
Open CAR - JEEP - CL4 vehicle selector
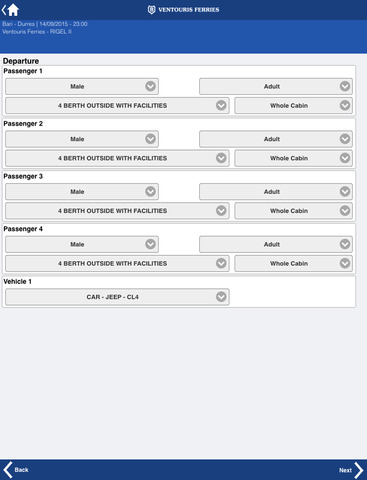[x=117, y=297]
